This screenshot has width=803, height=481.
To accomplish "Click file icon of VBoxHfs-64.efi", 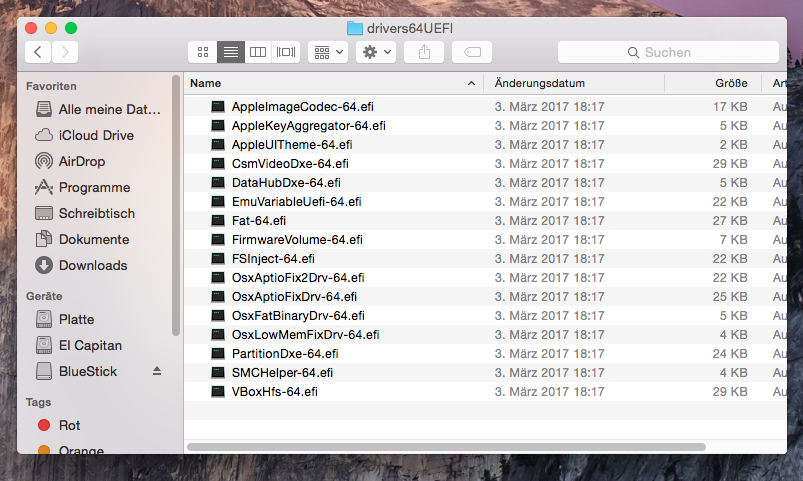I will (x=218, y=391).
